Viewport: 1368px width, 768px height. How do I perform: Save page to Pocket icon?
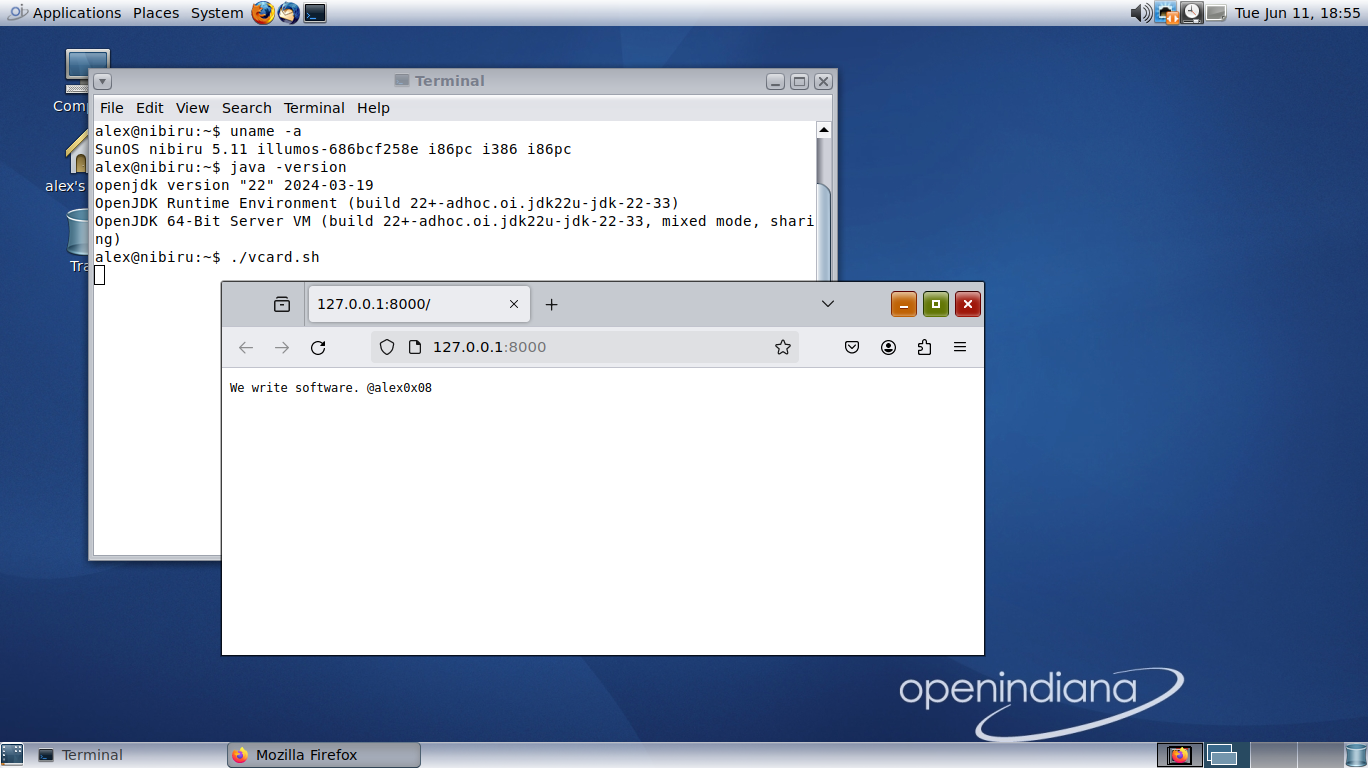point(852,347)
